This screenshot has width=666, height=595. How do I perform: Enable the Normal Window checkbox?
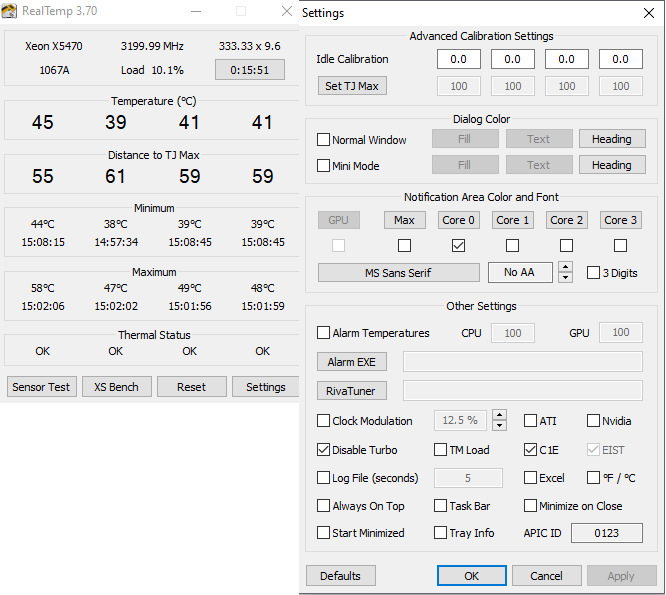[324, 140]
